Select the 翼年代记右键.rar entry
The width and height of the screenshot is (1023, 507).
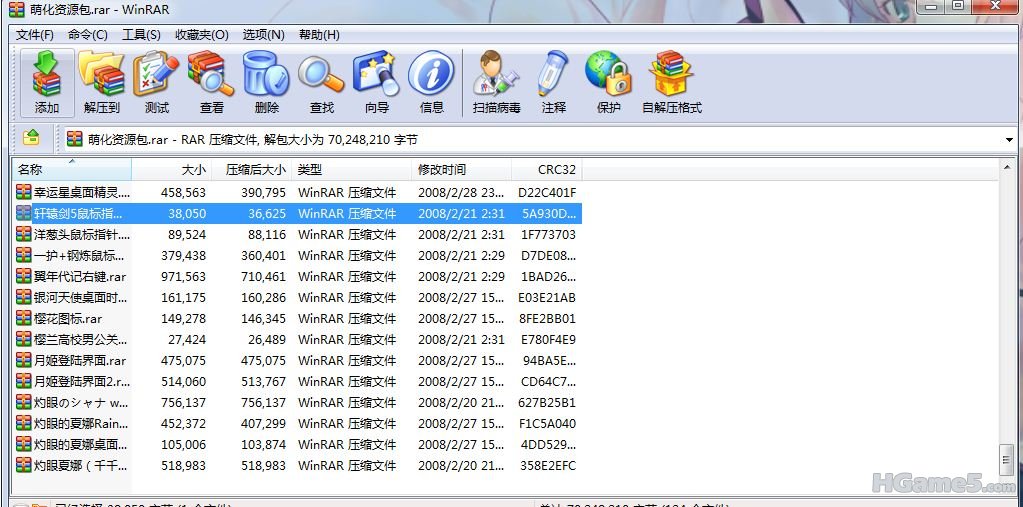(x=80, y=277)
